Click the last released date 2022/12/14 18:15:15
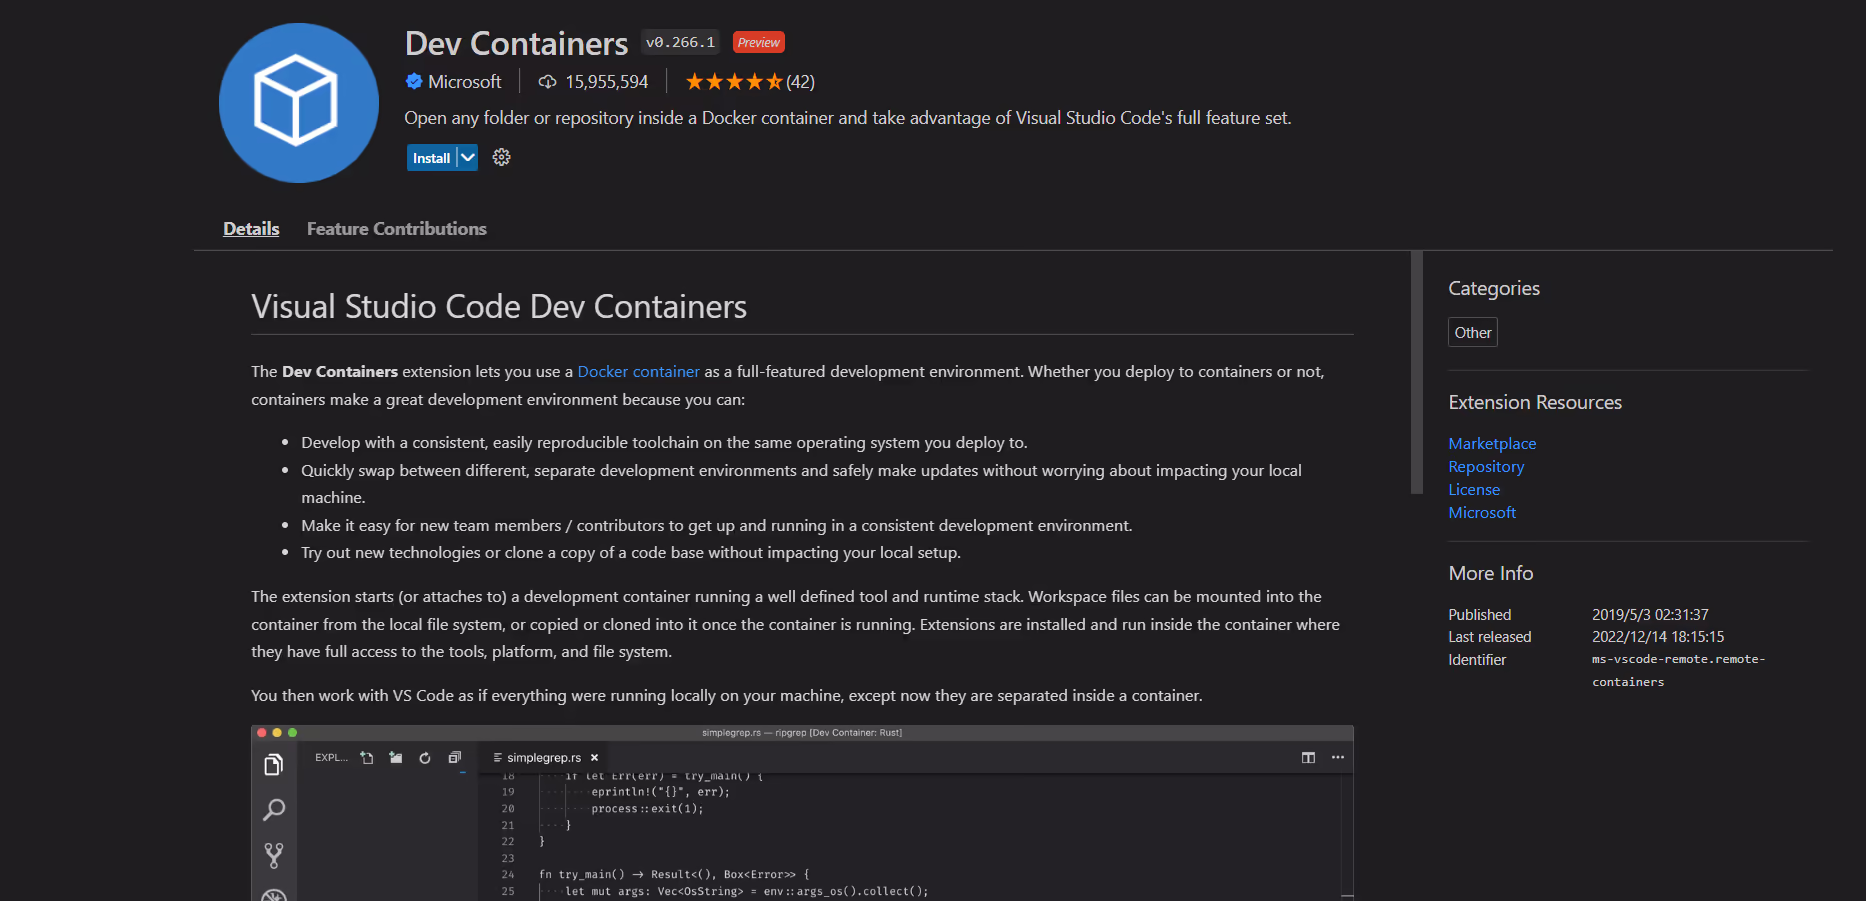Viewport: 1866px width, 901px height. (x=1658, y=637)
